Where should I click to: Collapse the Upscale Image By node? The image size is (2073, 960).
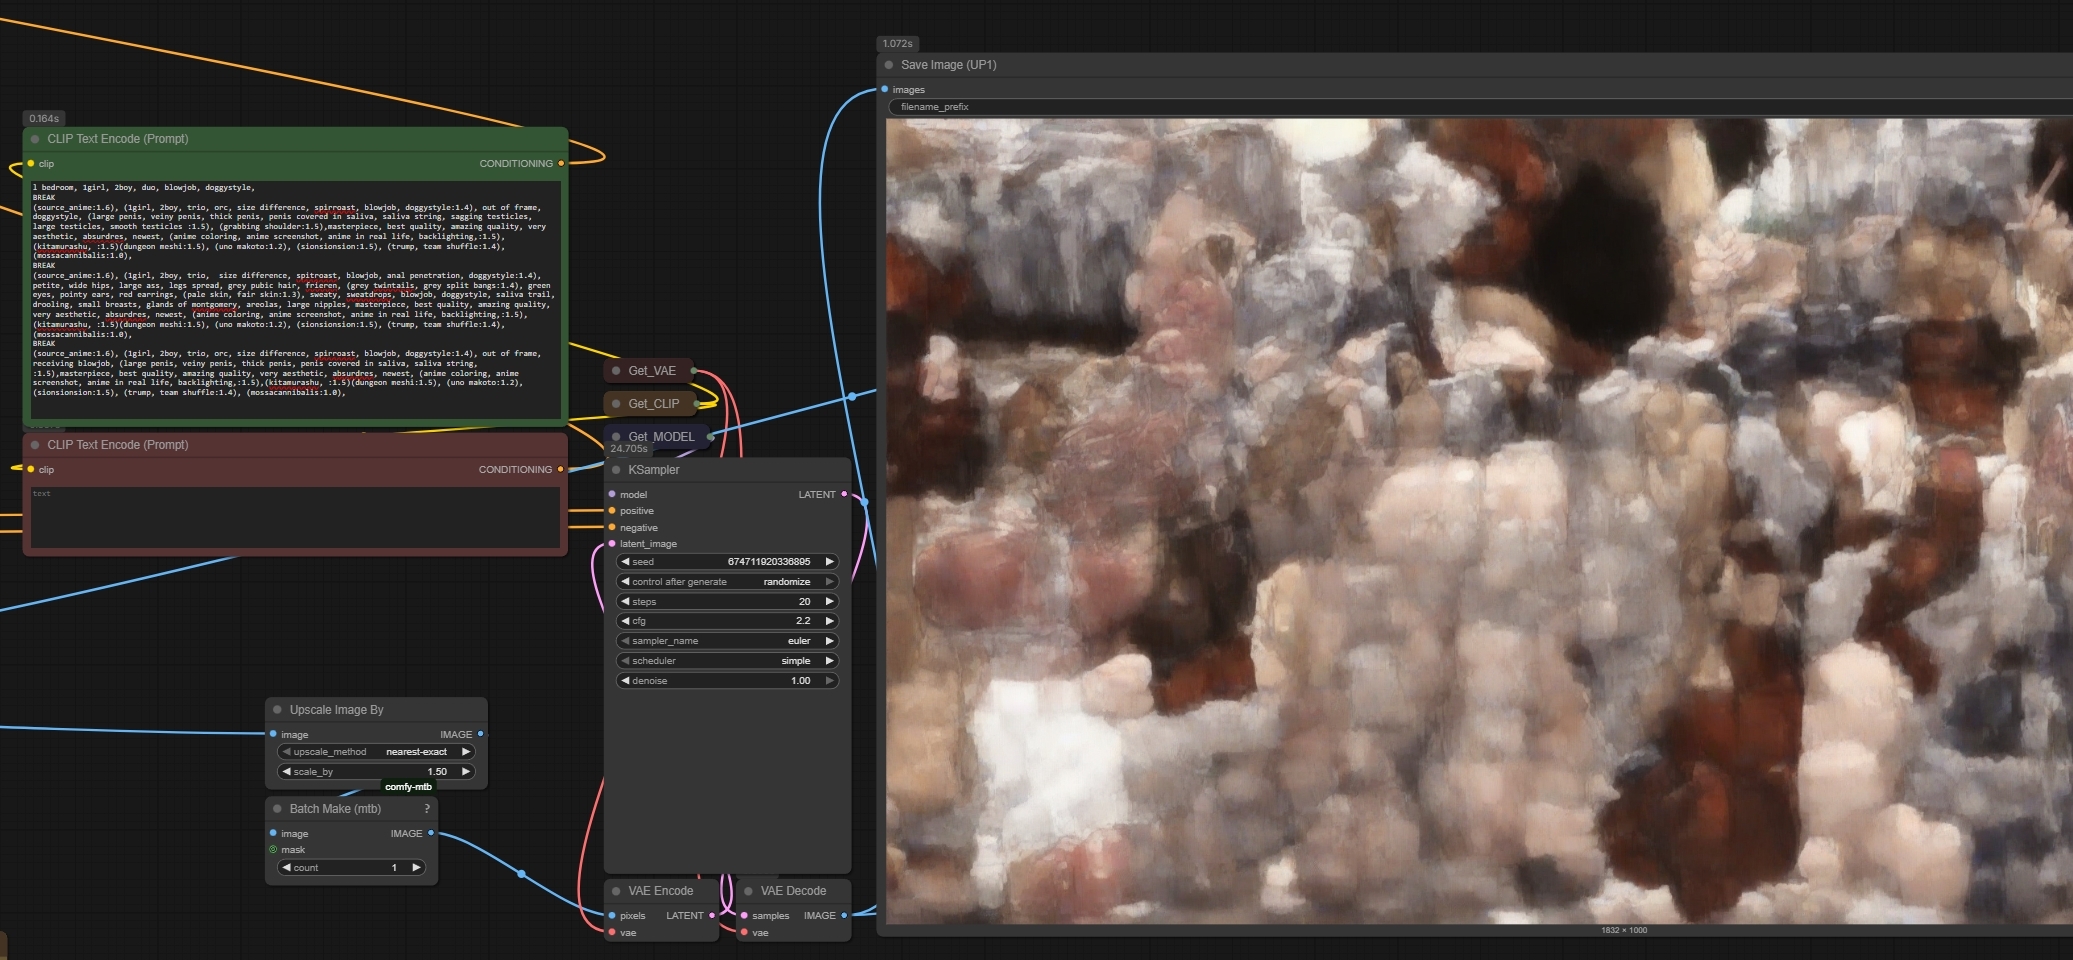point(277,710)
